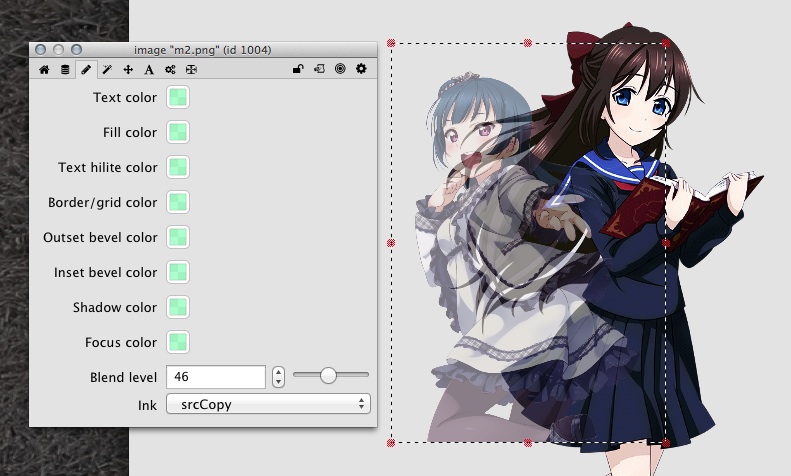The width and height of the screenshot is (791, 476).
Task: Pick the Shadow color swatch
Action: point(178,307)
